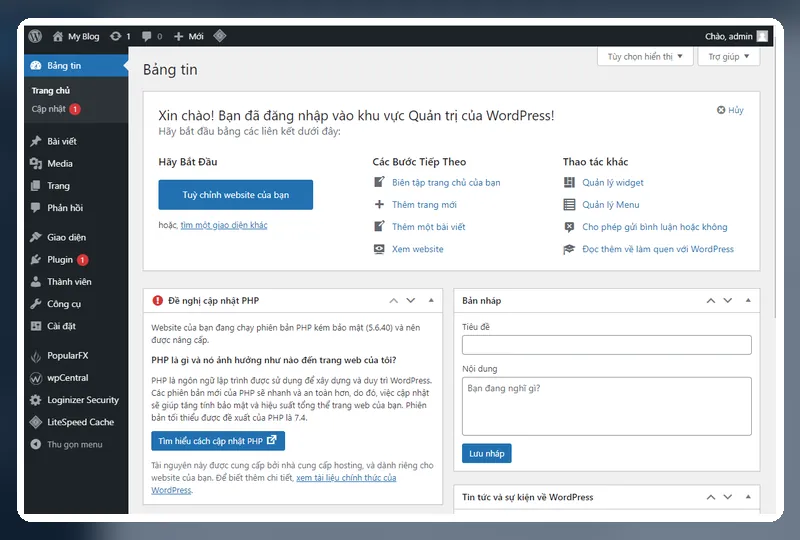Follow tìm một giao diện khác link

[224, 225]
